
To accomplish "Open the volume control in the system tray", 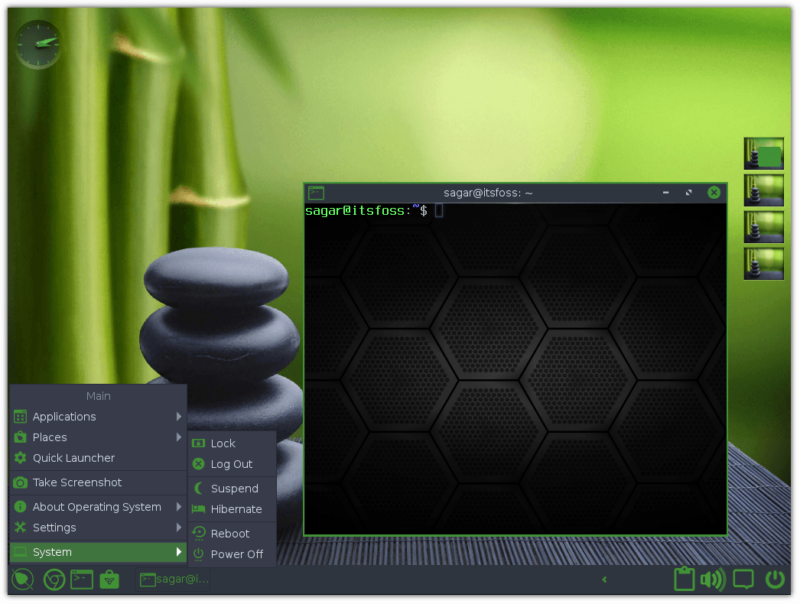I will [x=713, y=579].
